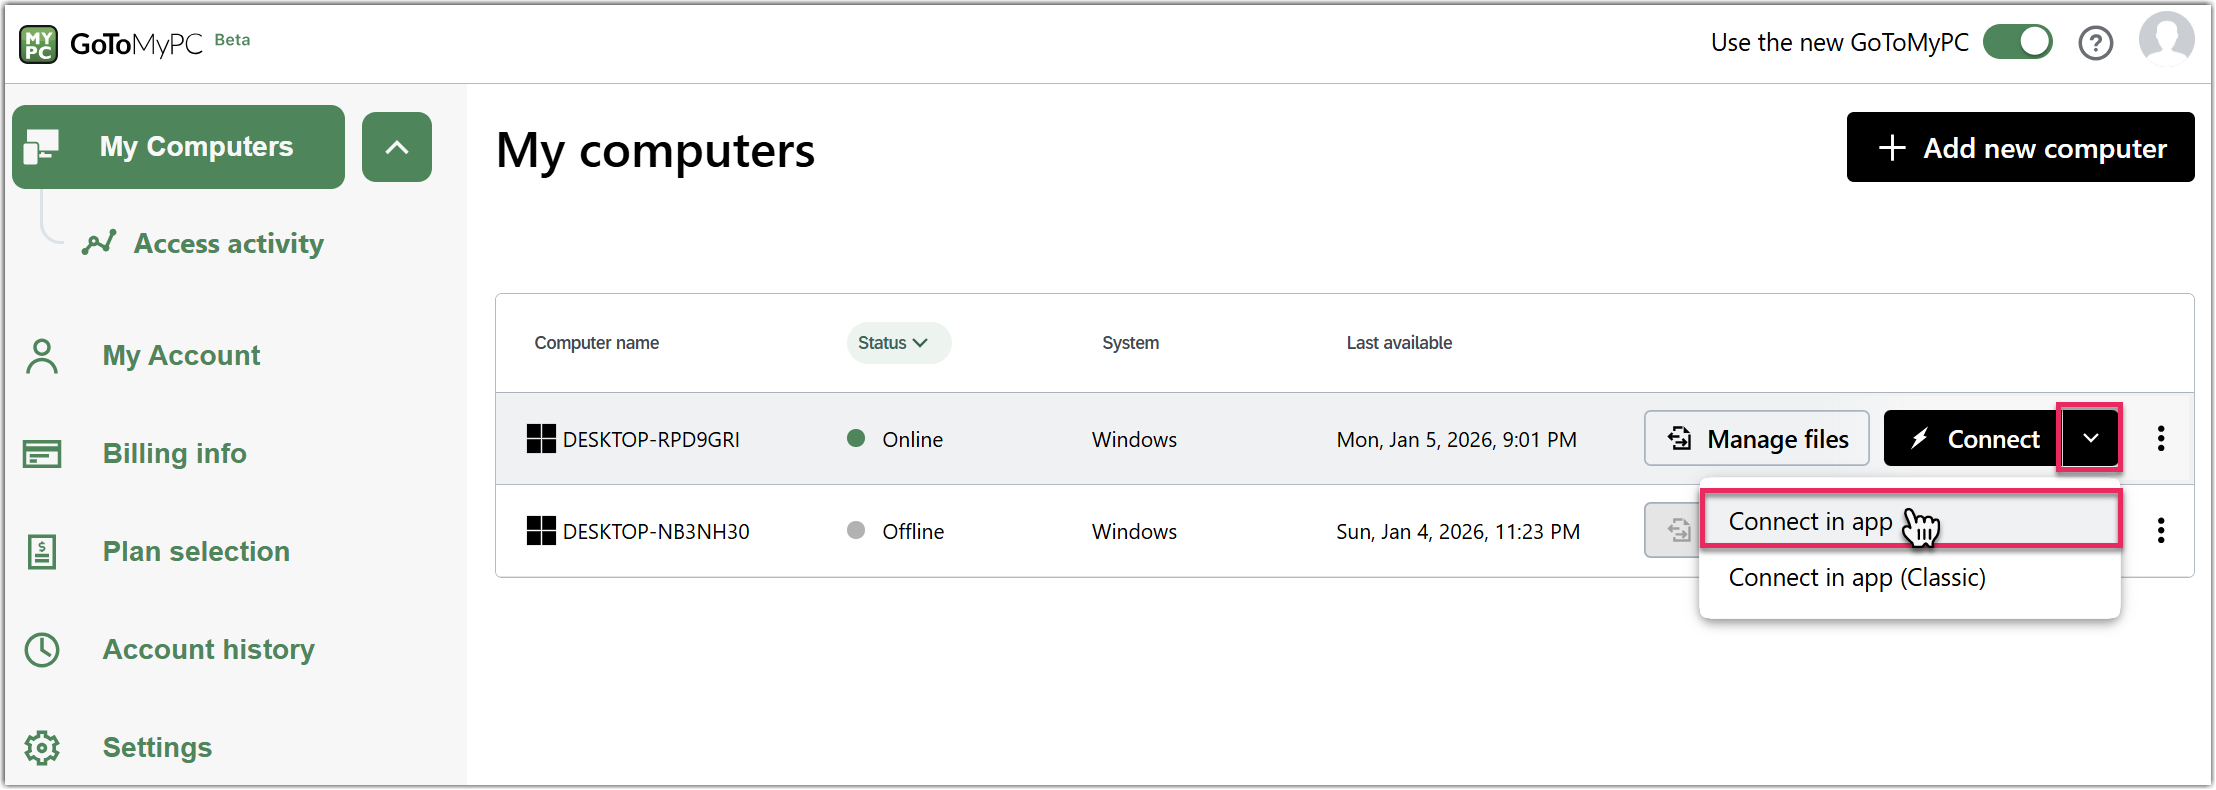
Task: Collapse the My Computers submenu chevron
Action: pos(397,147)
